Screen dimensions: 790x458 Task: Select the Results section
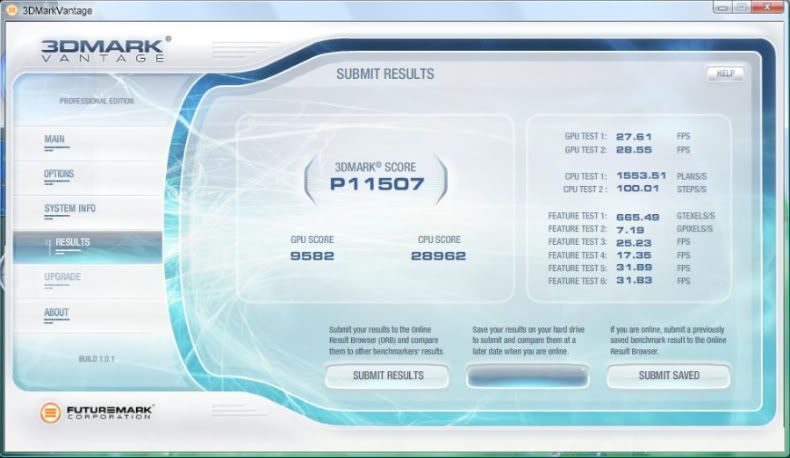(x=87, y=247)
